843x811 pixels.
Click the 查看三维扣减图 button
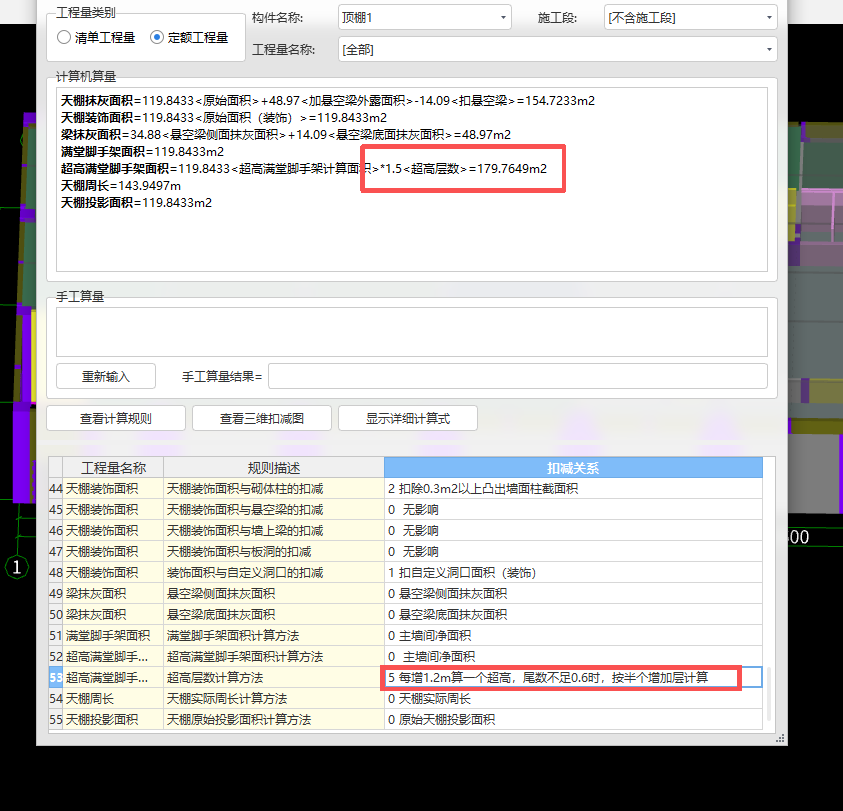pyautogui.click(x=261, y=417)
